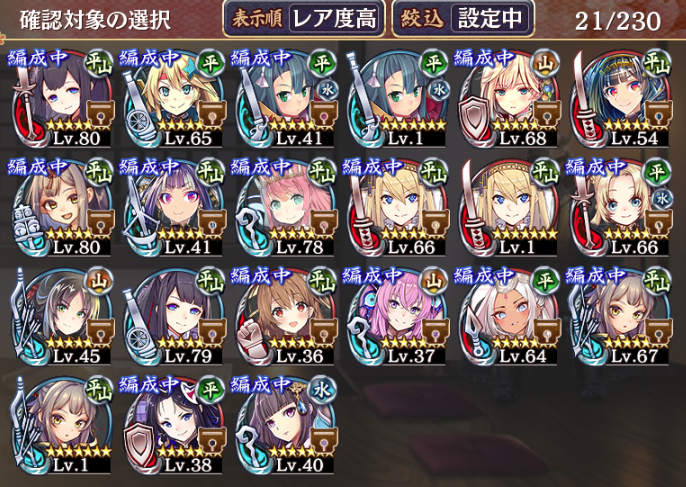Click the 山 mountain icon on Lv.37 character
This screenshot has height=487, width=686.
tap(433, 280)
